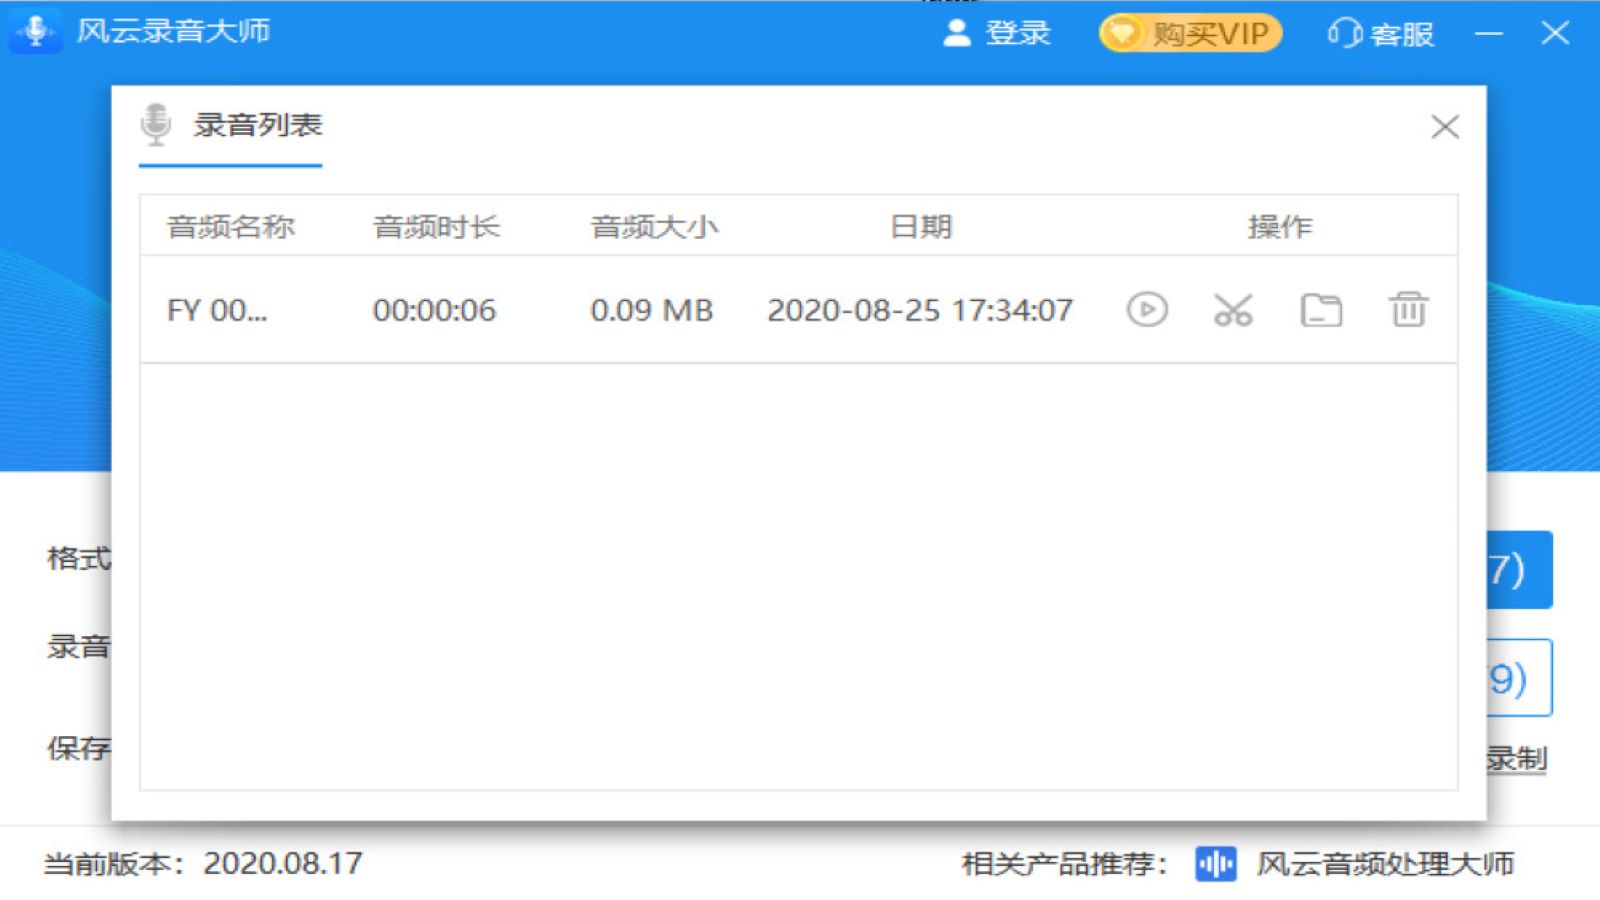Close the 录音列表 dialog
Screen dimensions: 1600x900
1444,127
